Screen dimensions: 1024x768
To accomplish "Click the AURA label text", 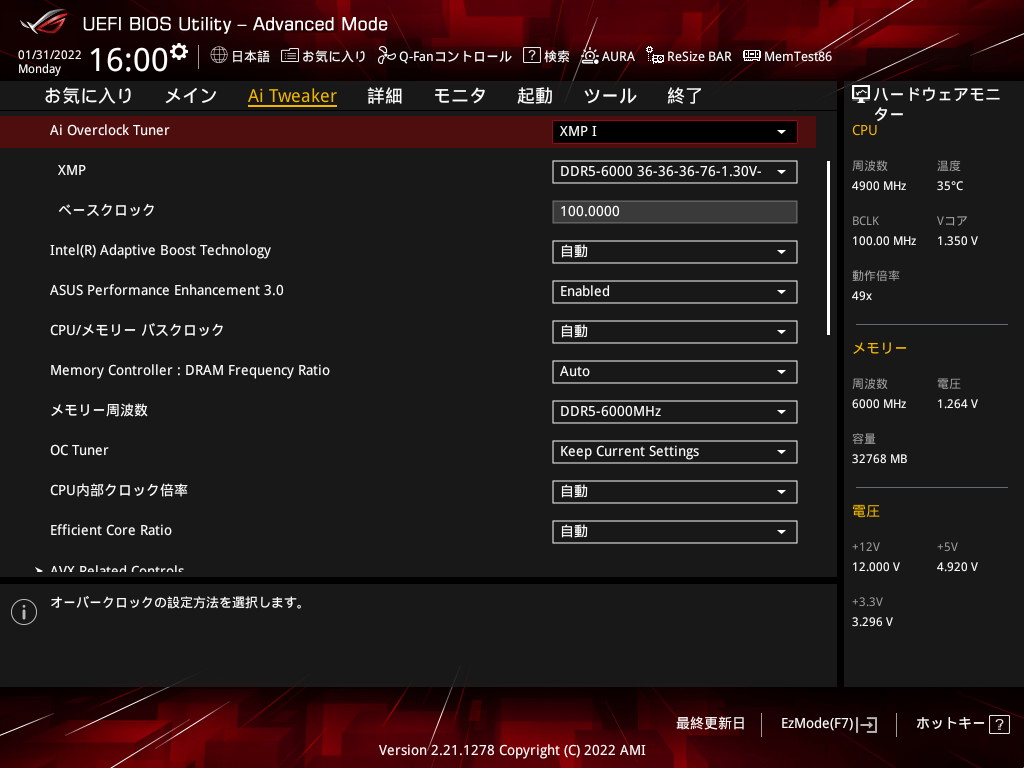I will [x=618, y=56].
